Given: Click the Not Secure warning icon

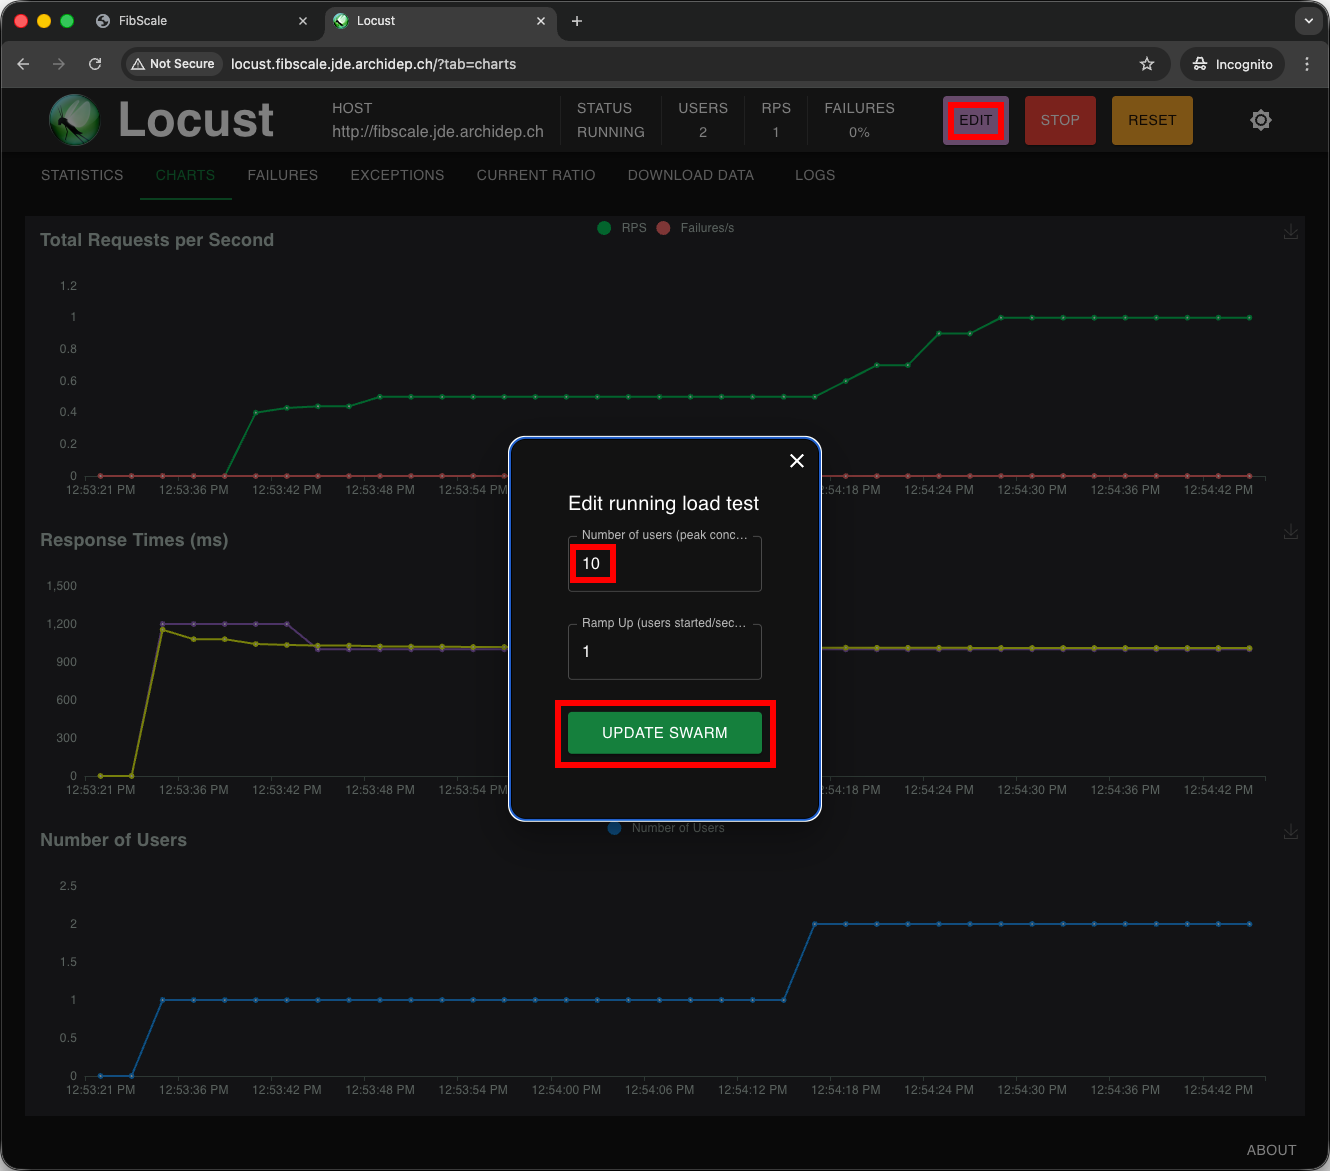Looking at the screenshot, I should click(137, 63).
